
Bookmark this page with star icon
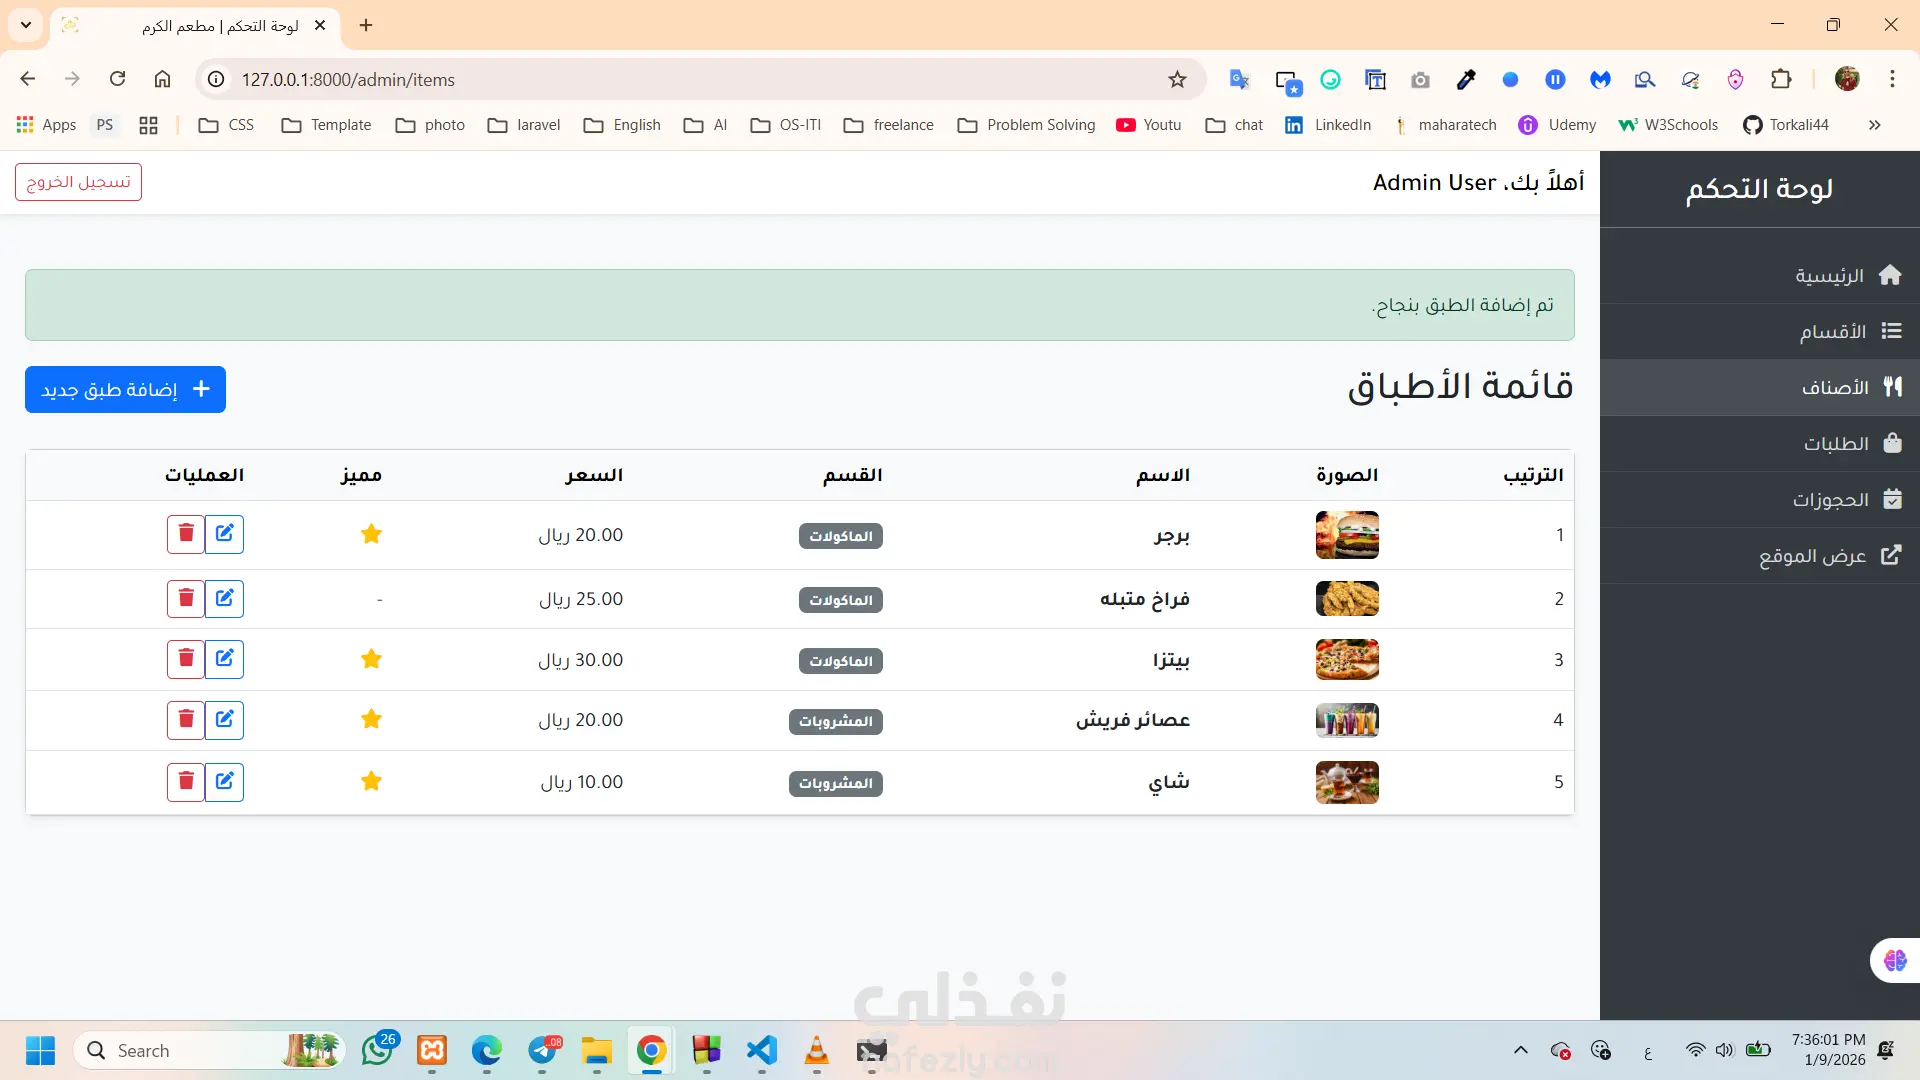coord(1177,80)
